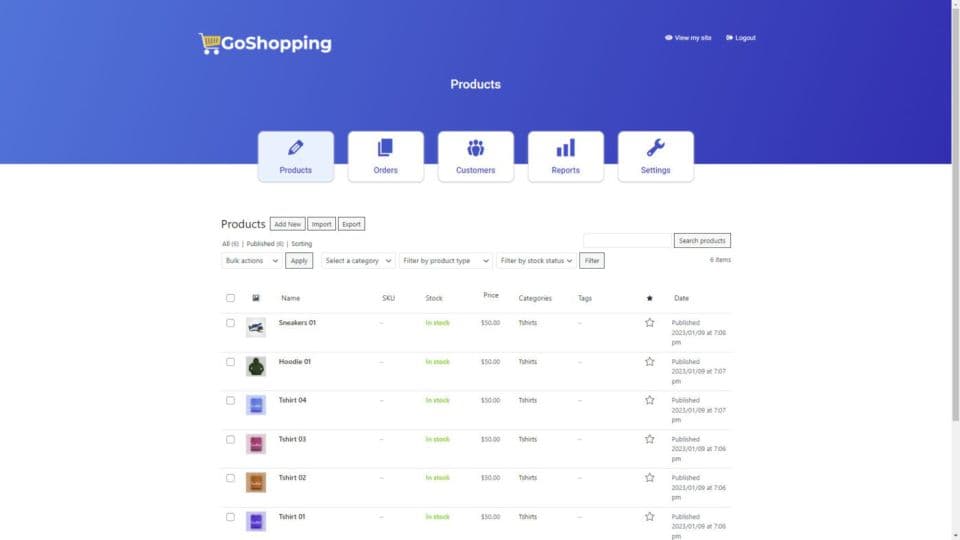Image resolution: width=960 pixels, height=540 pixels.
Task: Sort table by SKU column
Action: pyautogui.click(x=388, y=298)
